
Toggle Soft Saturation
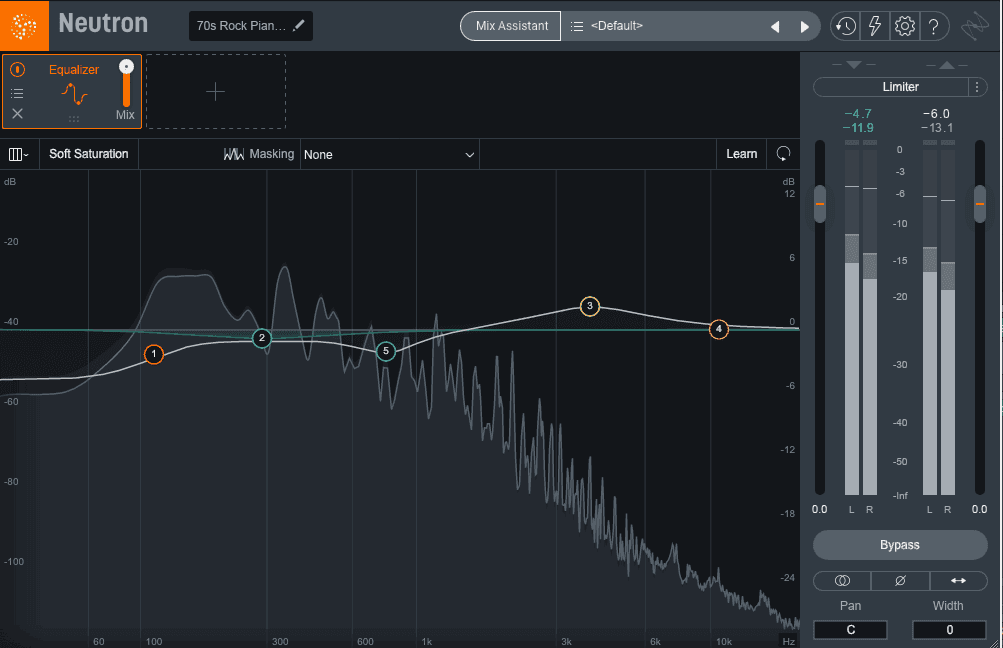tap(88, 154)
